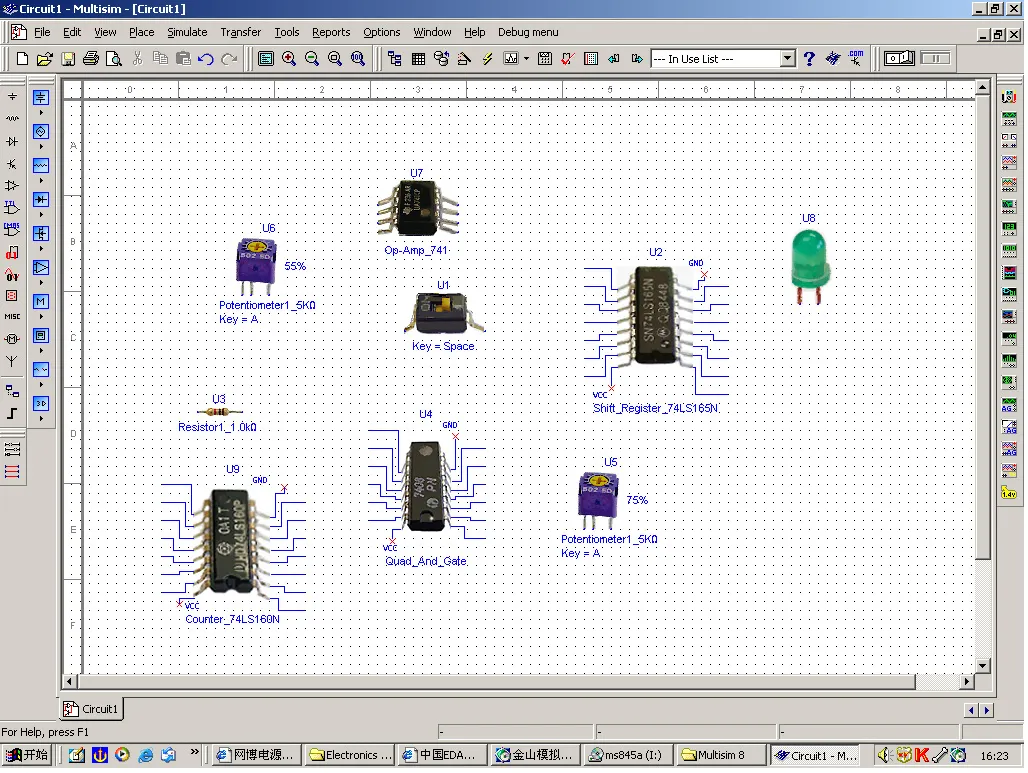Select the U6 potentiometer at 55%
This screenshot has width=1028, height=773.
point(256,266)
